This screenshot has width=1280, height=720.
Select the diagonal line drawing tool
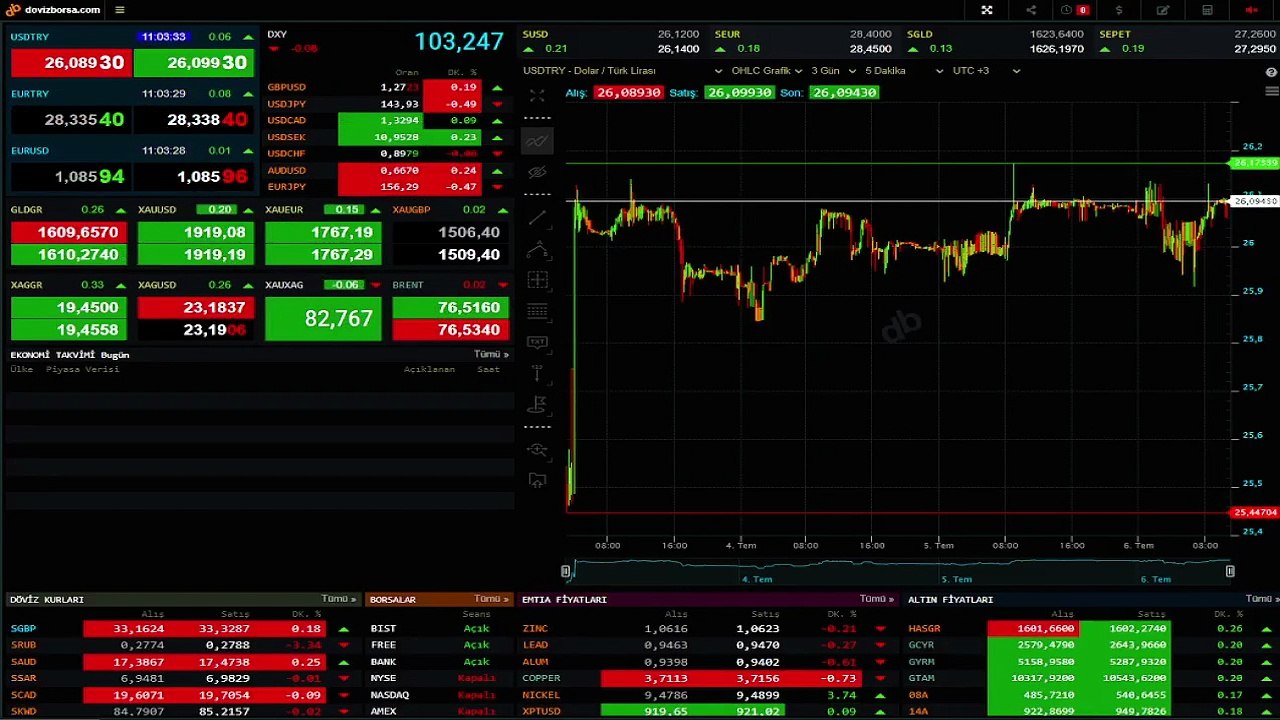(x=537, y=217)
